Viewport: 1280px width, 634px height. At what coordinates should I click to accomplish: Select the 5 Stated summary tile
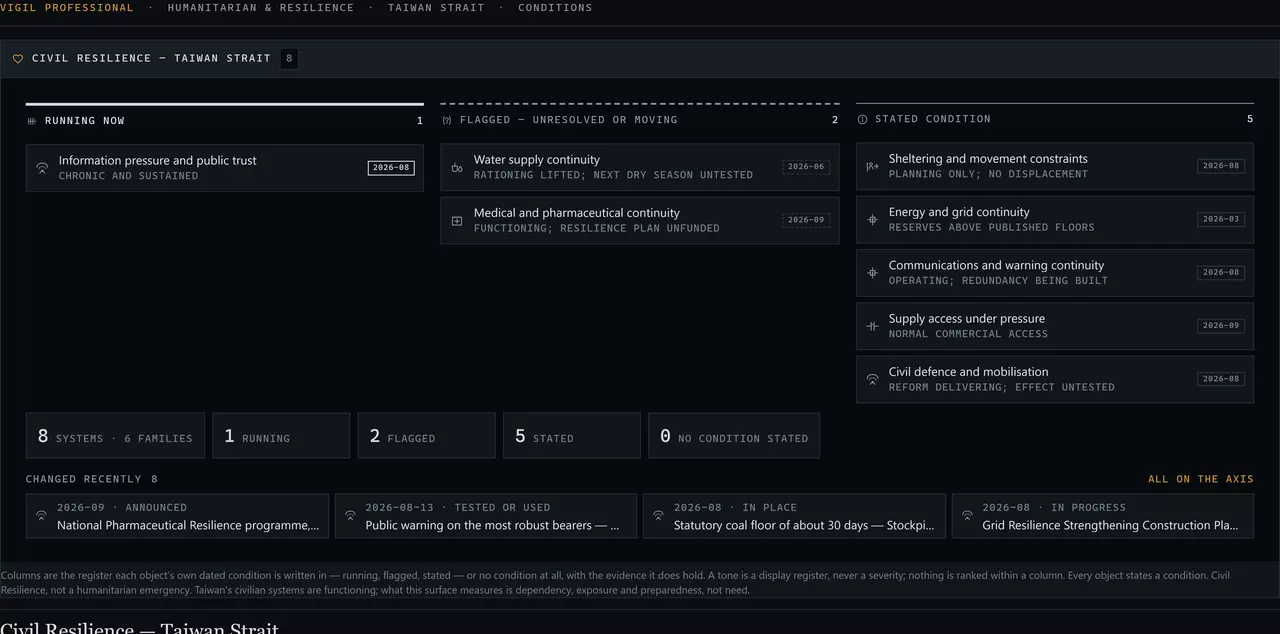coord(572,436)
